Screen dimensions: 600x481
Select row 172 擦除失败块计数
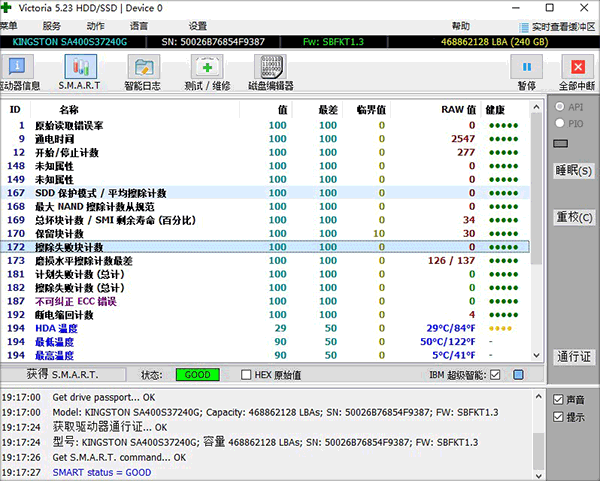[265, 247]
